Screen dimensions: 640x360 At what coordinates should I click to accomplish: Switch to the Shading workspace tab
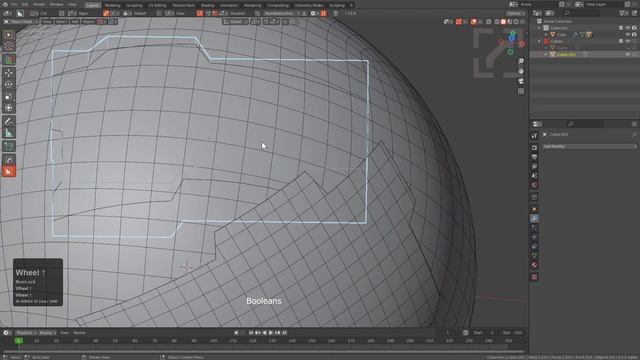tap(207, 5)
